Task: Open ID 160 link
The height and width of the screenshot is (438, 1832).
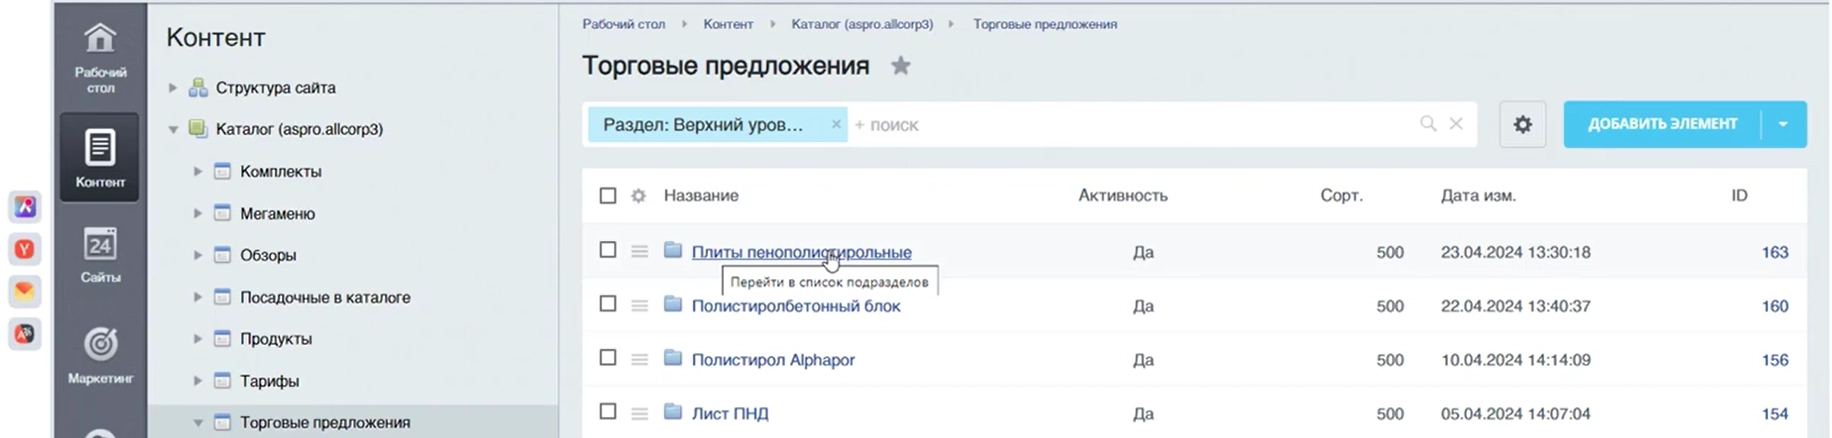Action: coord(1775,306)
